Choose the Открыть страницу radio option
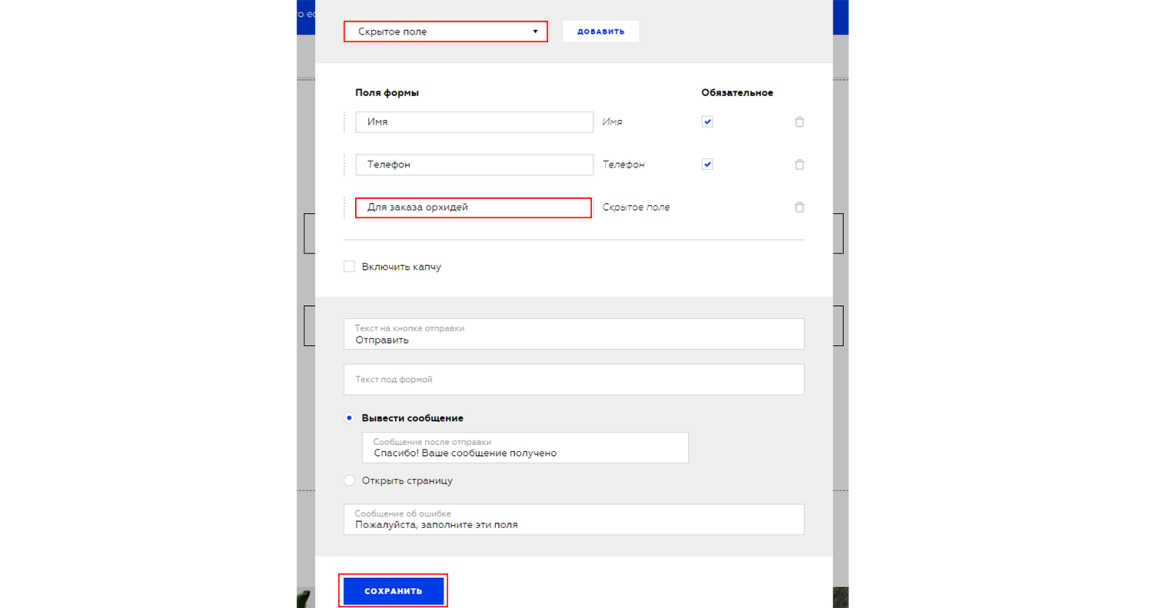Screen dimensions: 1160x608 [349, 480]
